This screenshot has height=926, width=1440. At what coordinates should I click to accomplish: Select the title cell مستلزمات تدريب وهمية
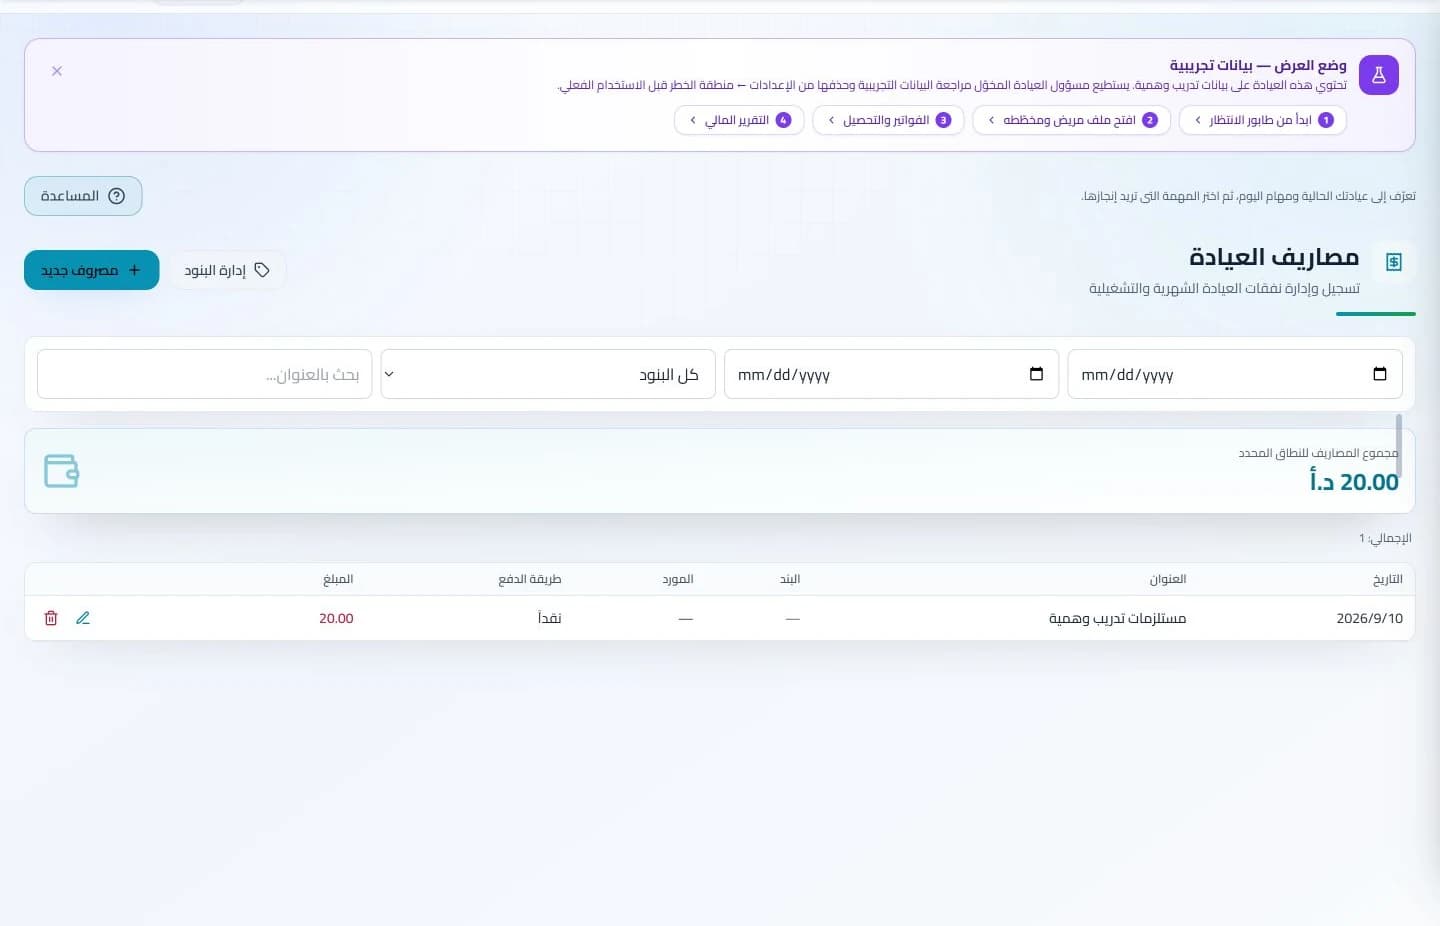pos(1118,618)
